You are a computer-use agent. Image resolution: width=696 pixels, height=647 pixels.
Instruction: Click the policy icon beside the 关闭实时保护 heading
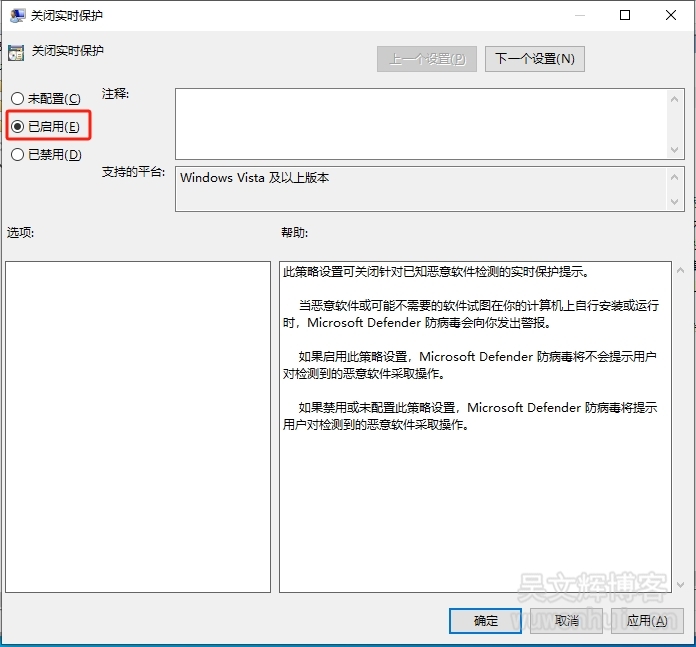click(16, 52)
